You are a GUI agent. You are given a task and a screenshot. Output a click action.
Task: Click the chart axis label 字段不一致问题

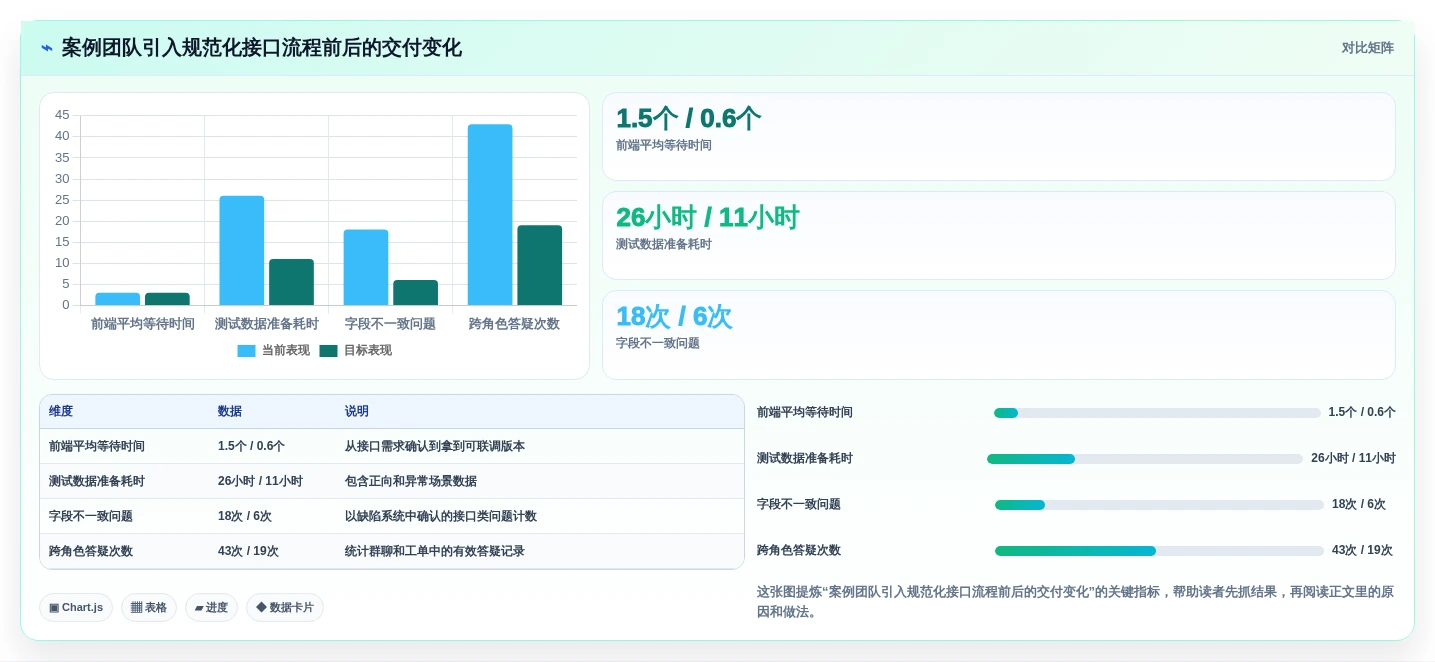(x=390, y=324)
